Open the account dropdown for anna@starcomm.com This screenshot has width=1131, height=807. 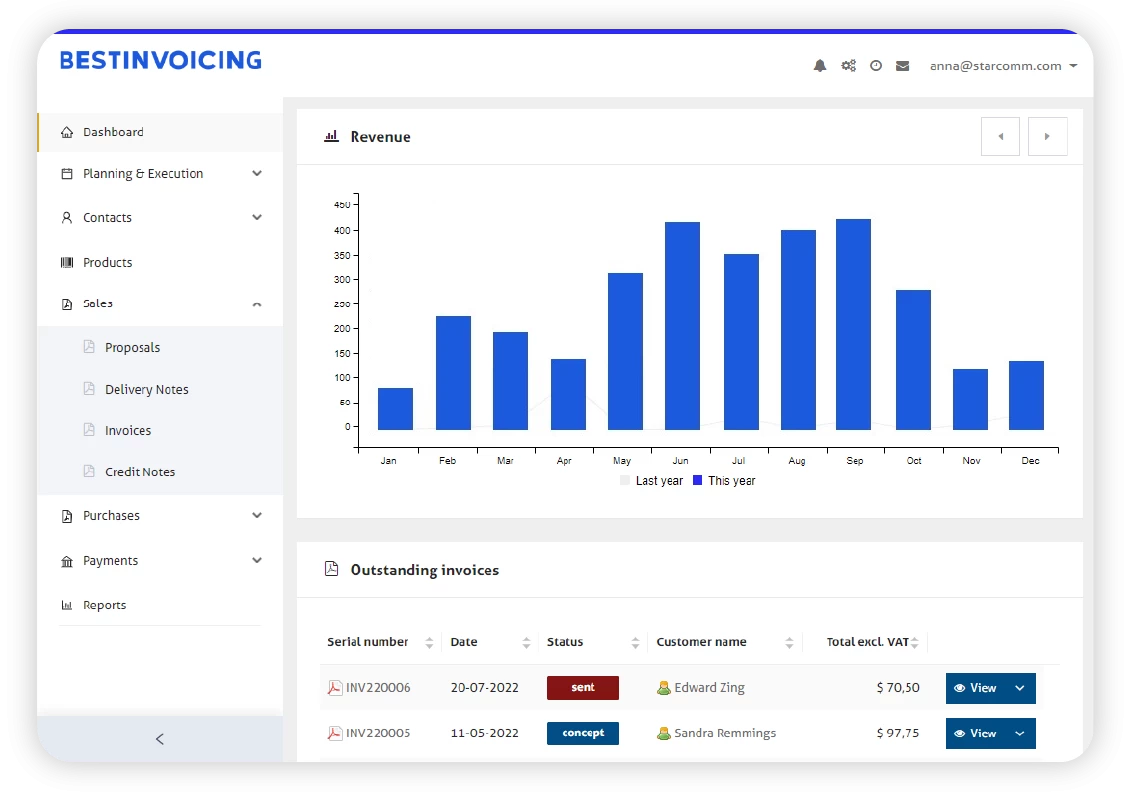[x=1003, y=65]
